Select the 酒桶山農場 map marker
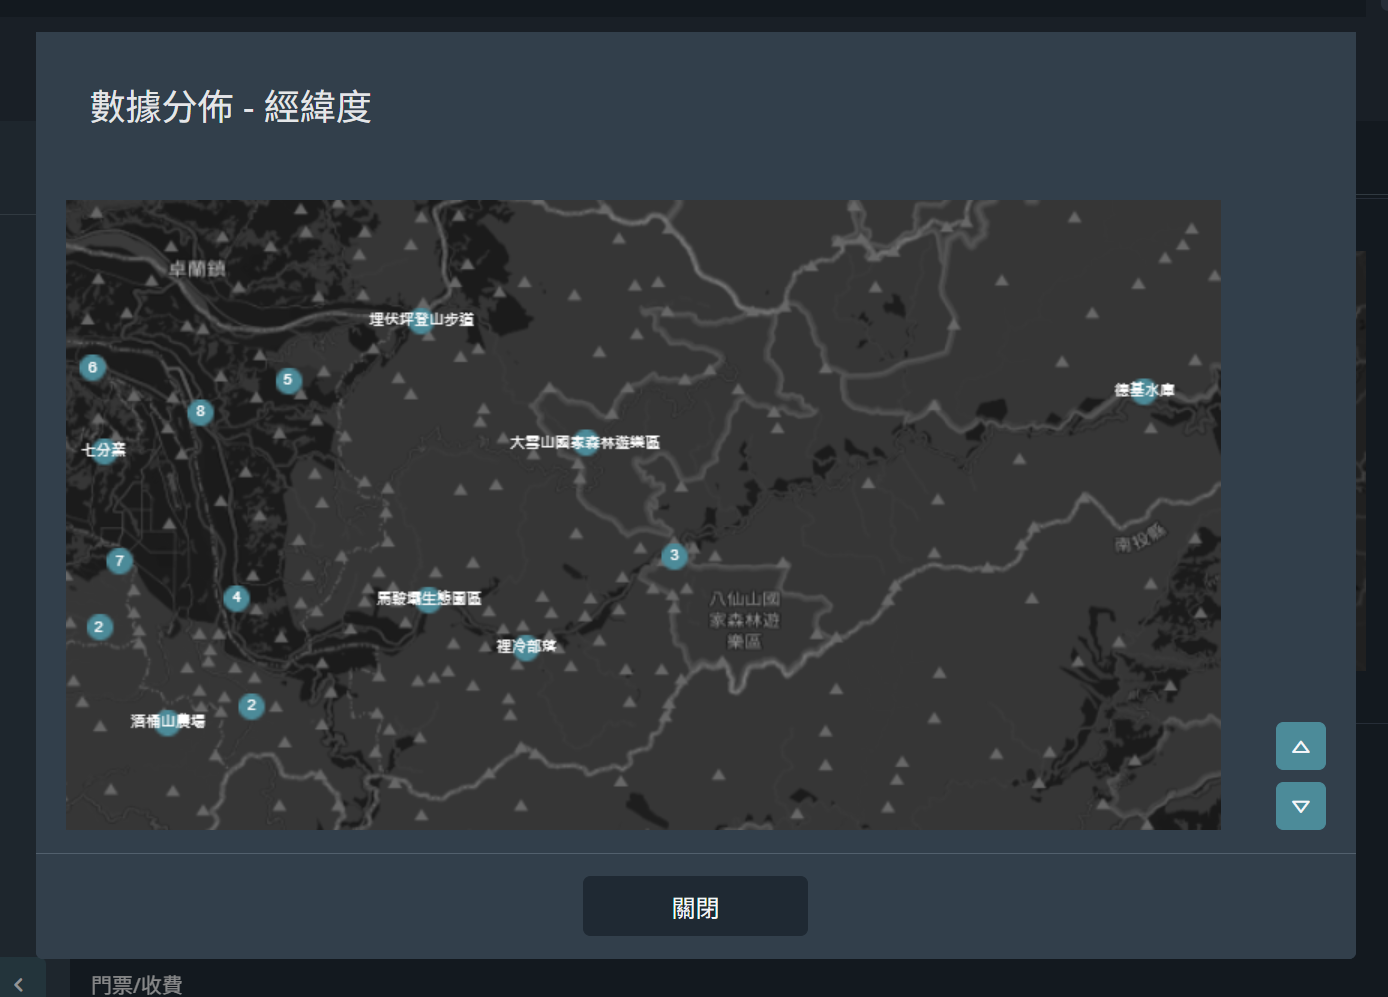The image size is (1388, 997). tap(167, 721)
